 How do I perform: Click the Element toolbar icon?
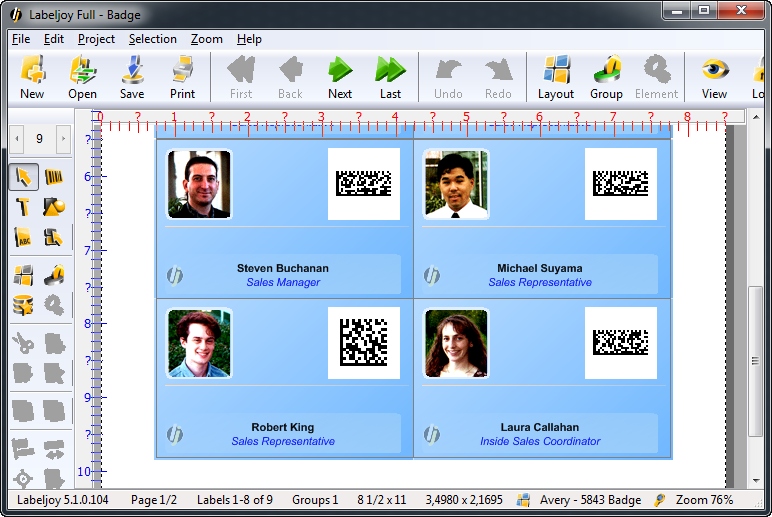point(657,77)
